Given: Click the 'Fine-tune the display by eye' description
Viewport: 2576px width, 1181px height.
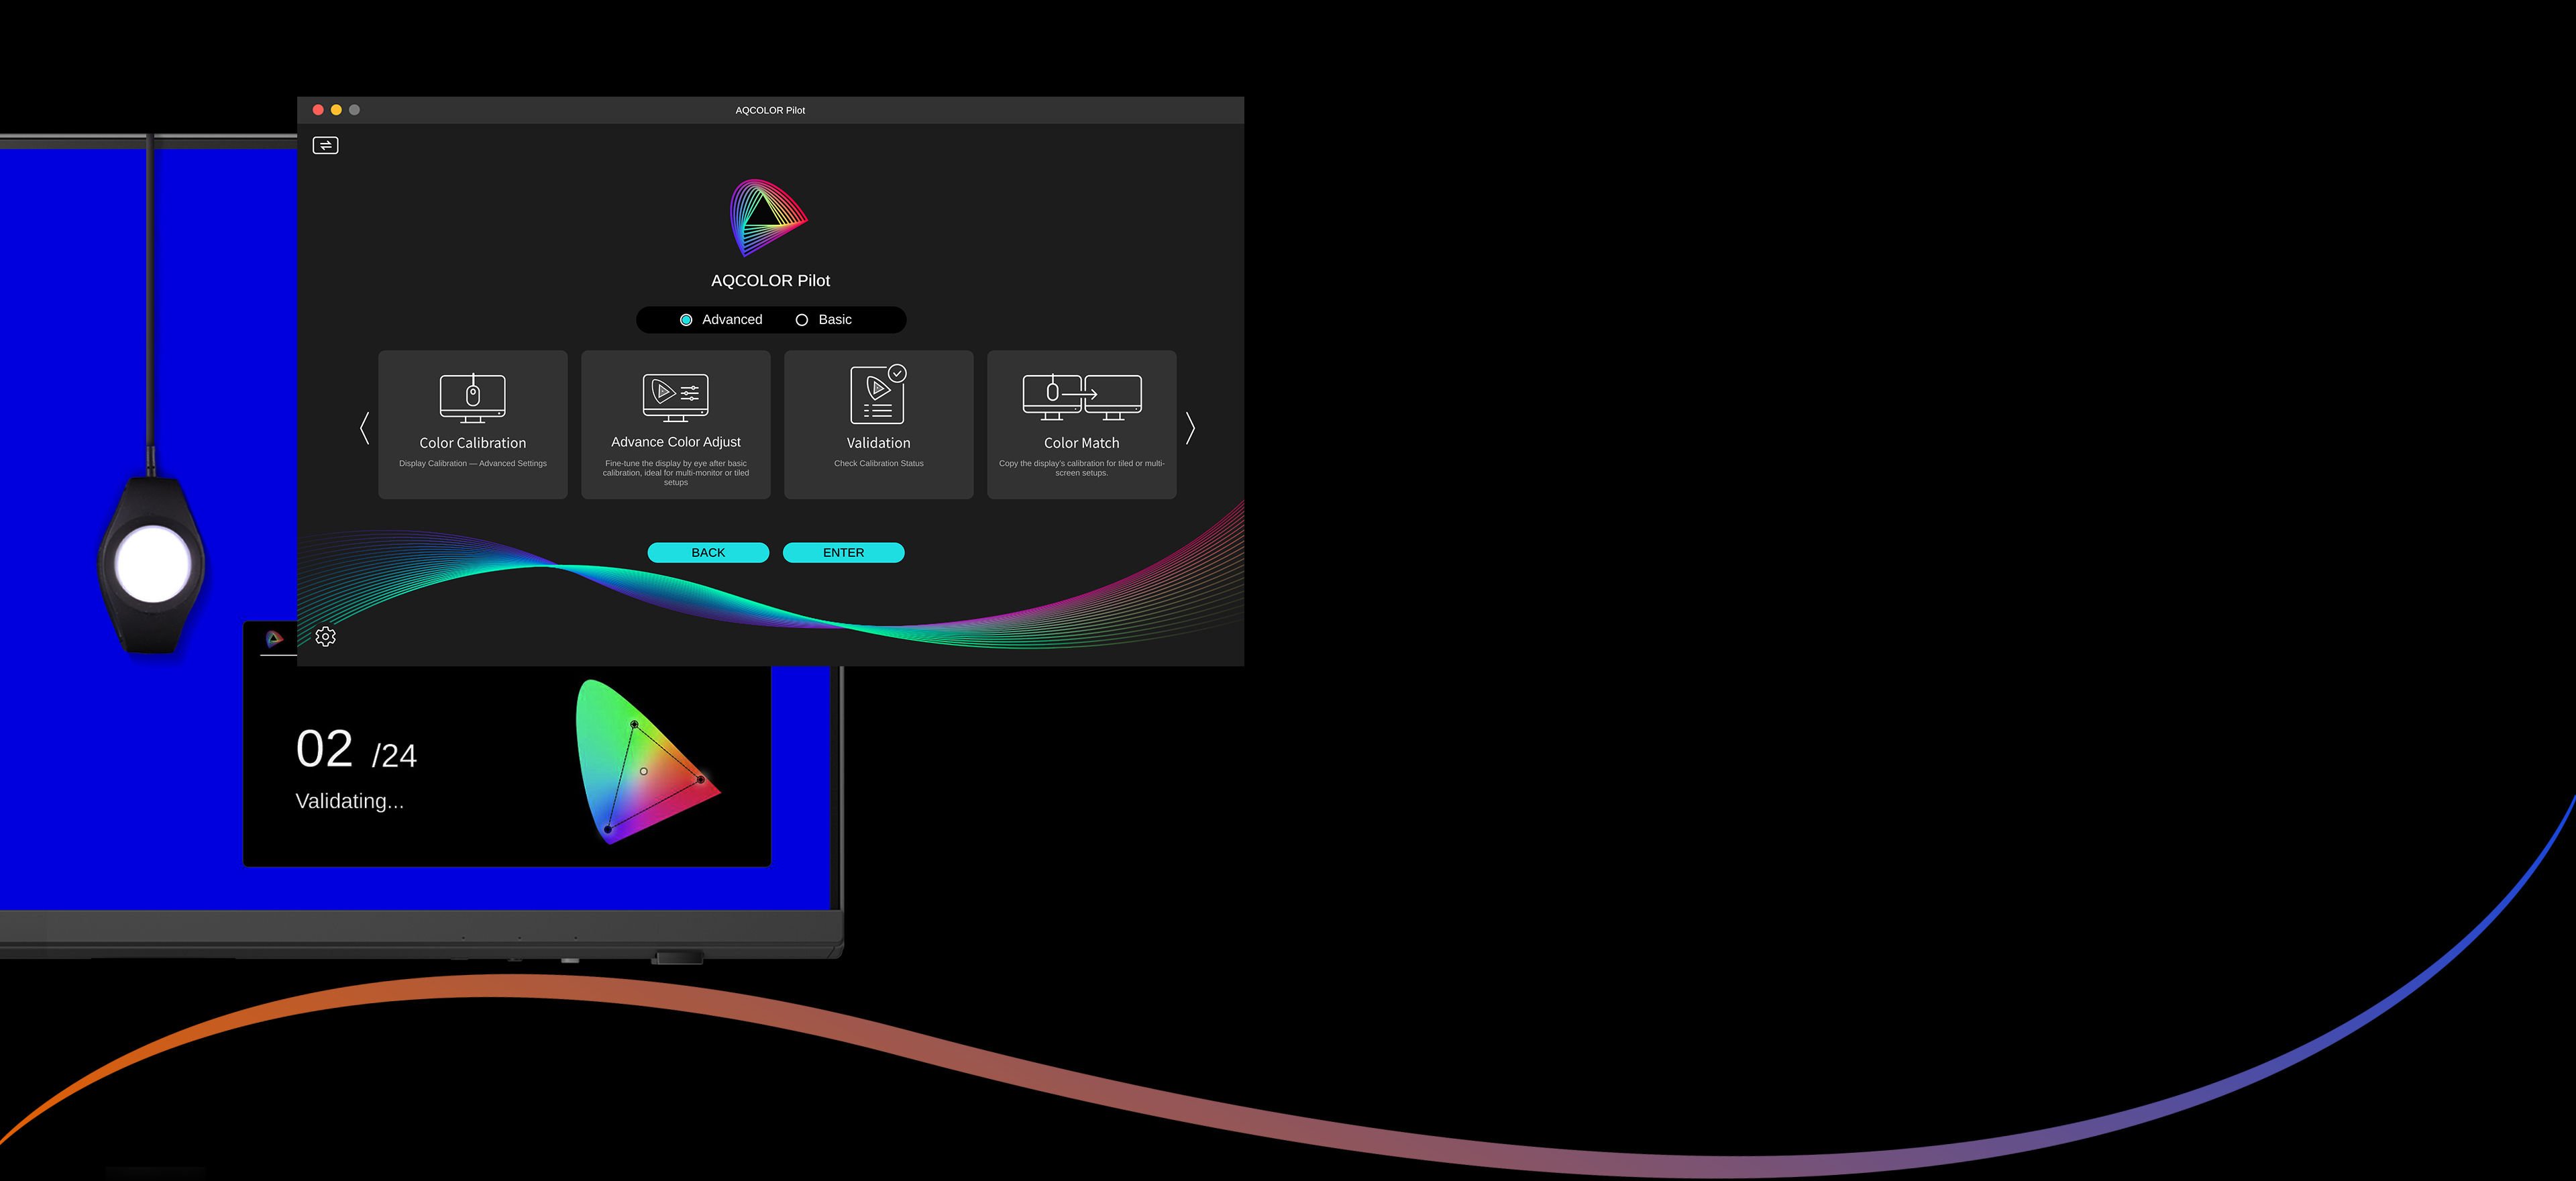Looking at the screenshot, I should coord(676,473).
